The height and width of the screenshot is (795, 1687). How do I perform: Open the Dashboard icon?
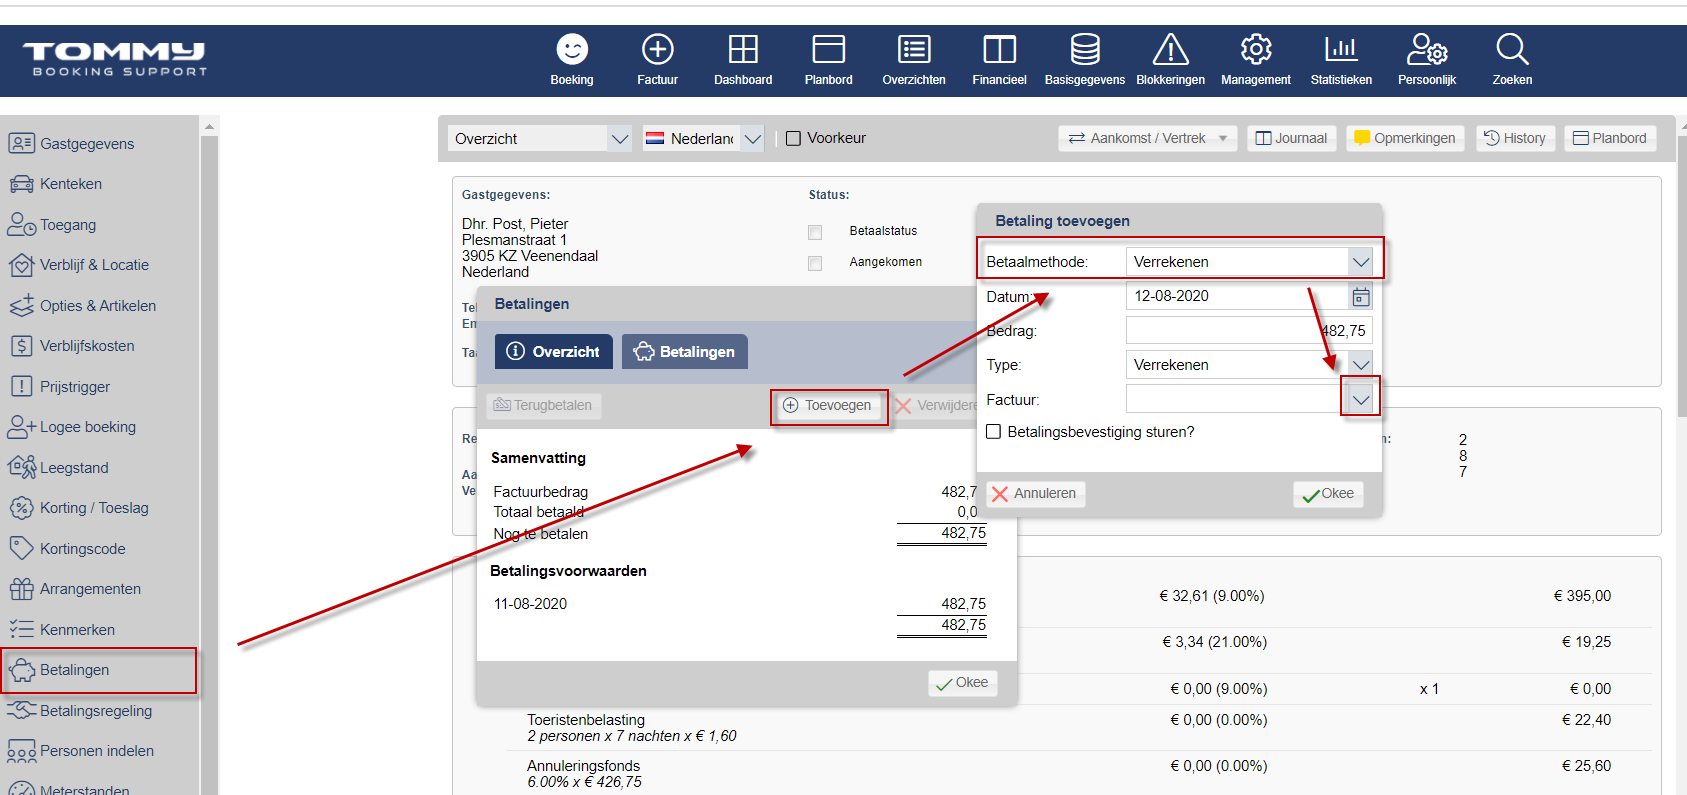point(743,49)
